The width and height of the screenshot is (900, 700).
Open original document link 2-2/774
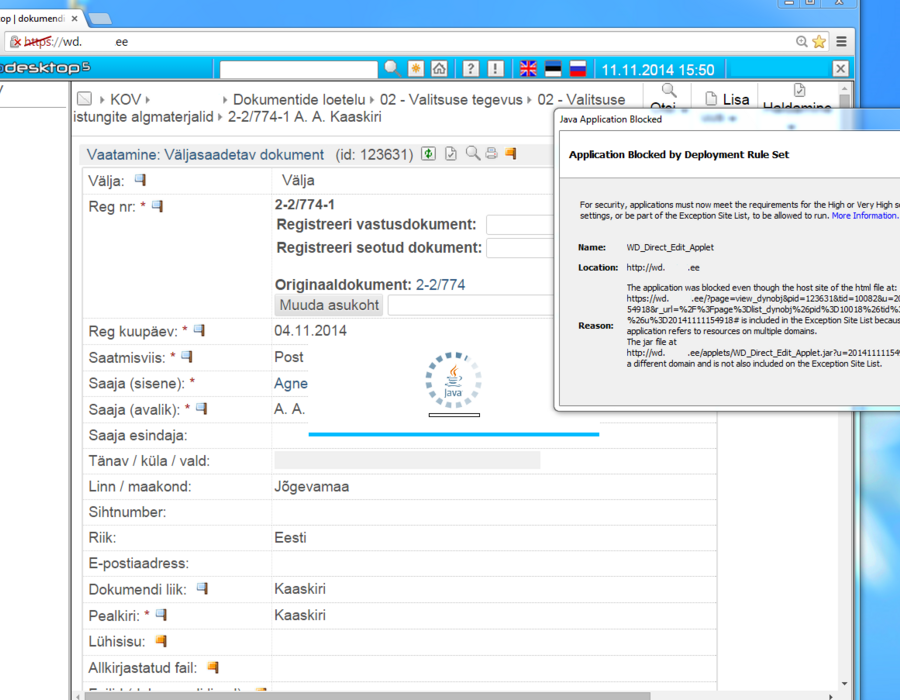tap(440, 285)
